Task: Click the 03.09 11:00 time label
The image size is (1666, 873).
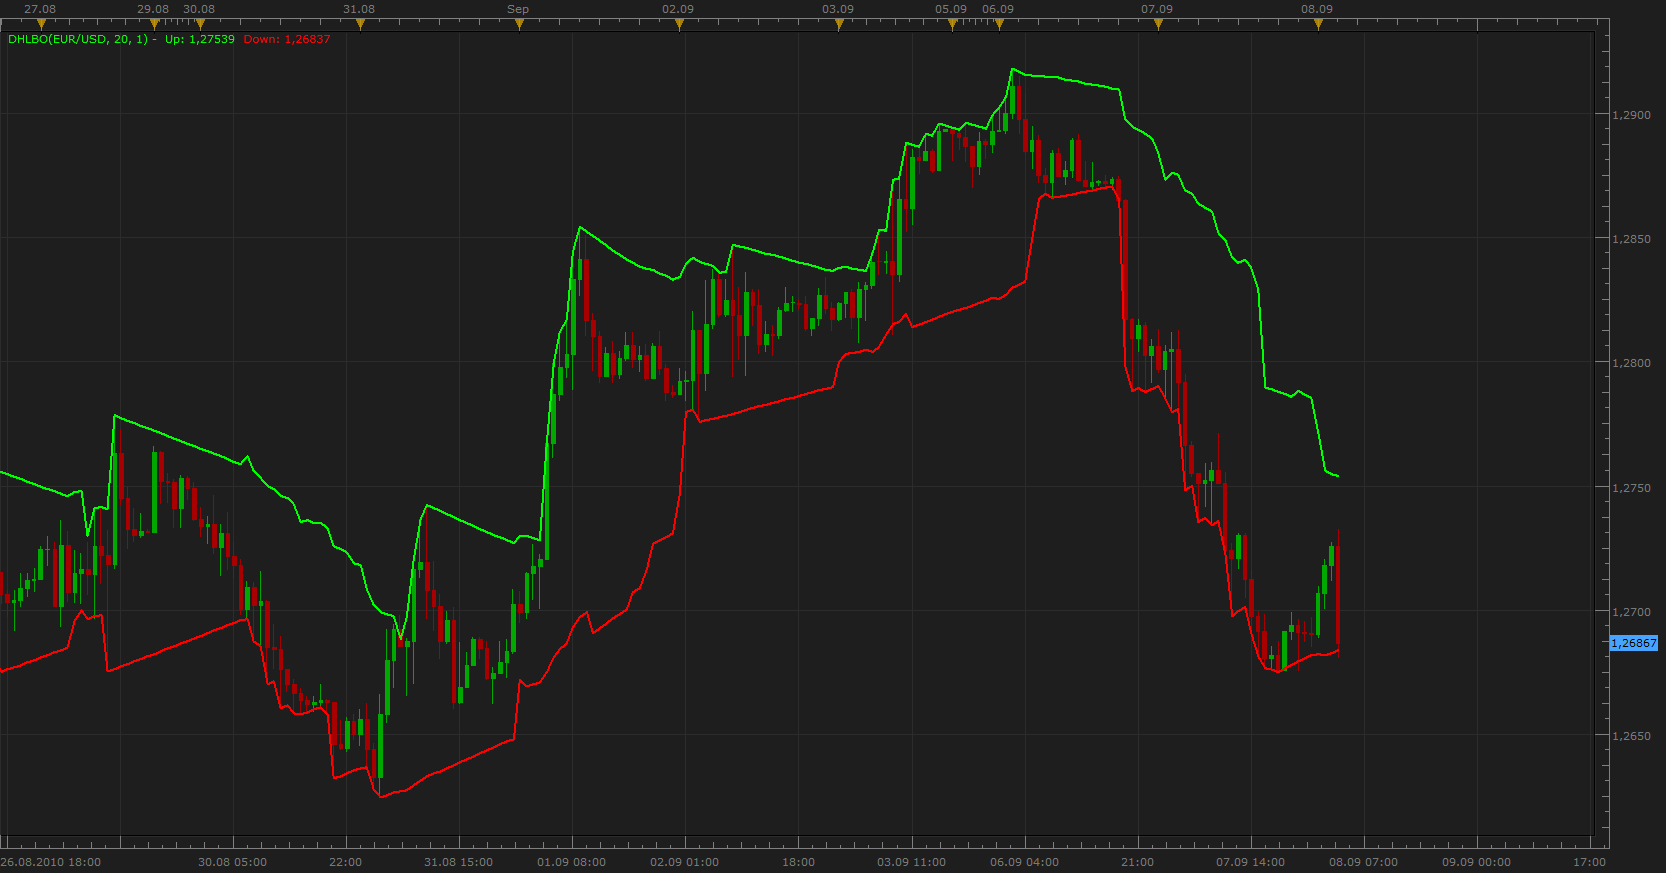Action: [911, 862]
